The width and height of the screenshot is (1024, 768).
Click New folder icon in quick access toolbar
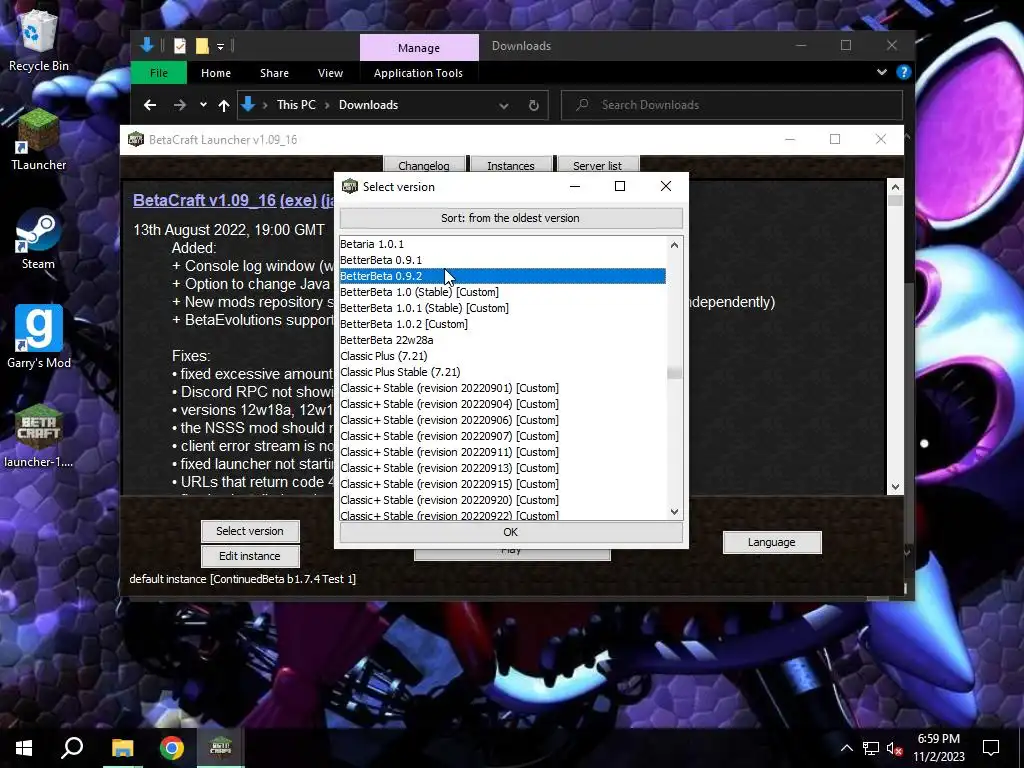[x=202, y=46]
